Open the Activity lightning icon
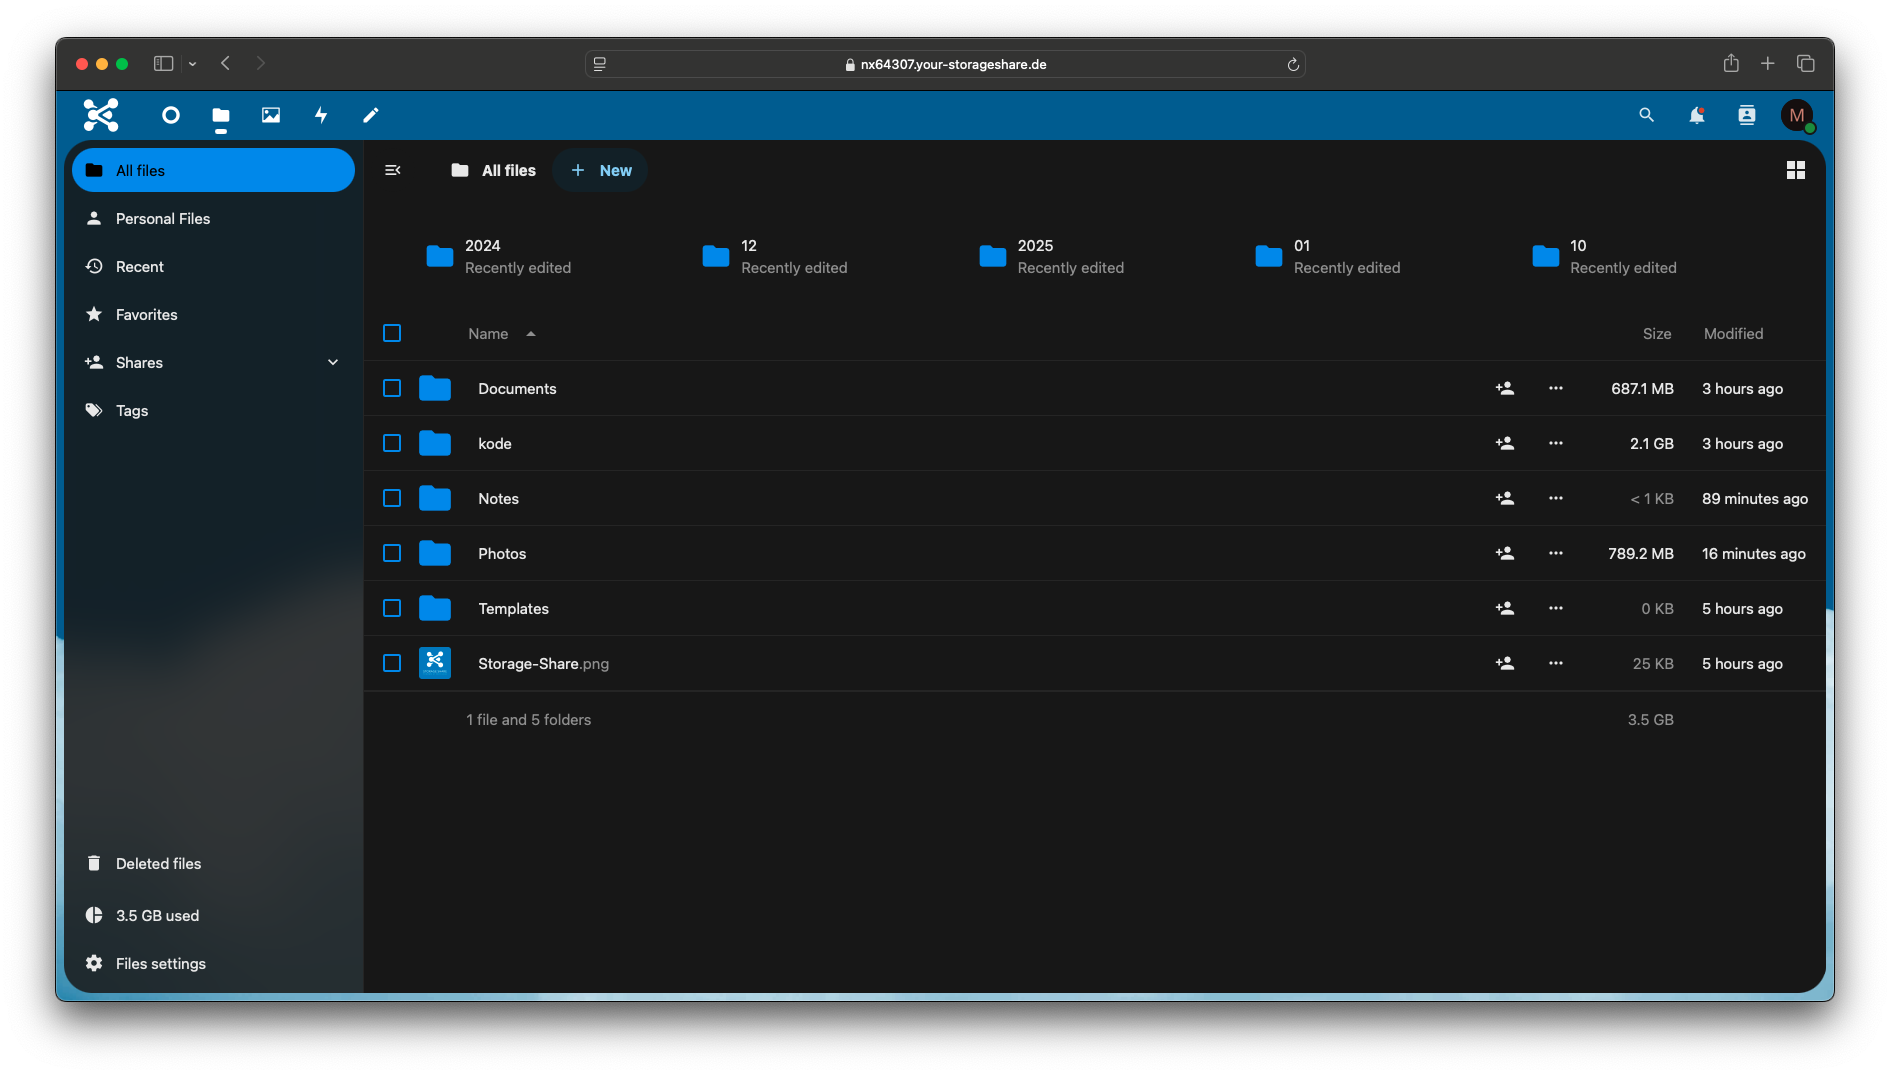The image size is (1890, 1075). 321,115
